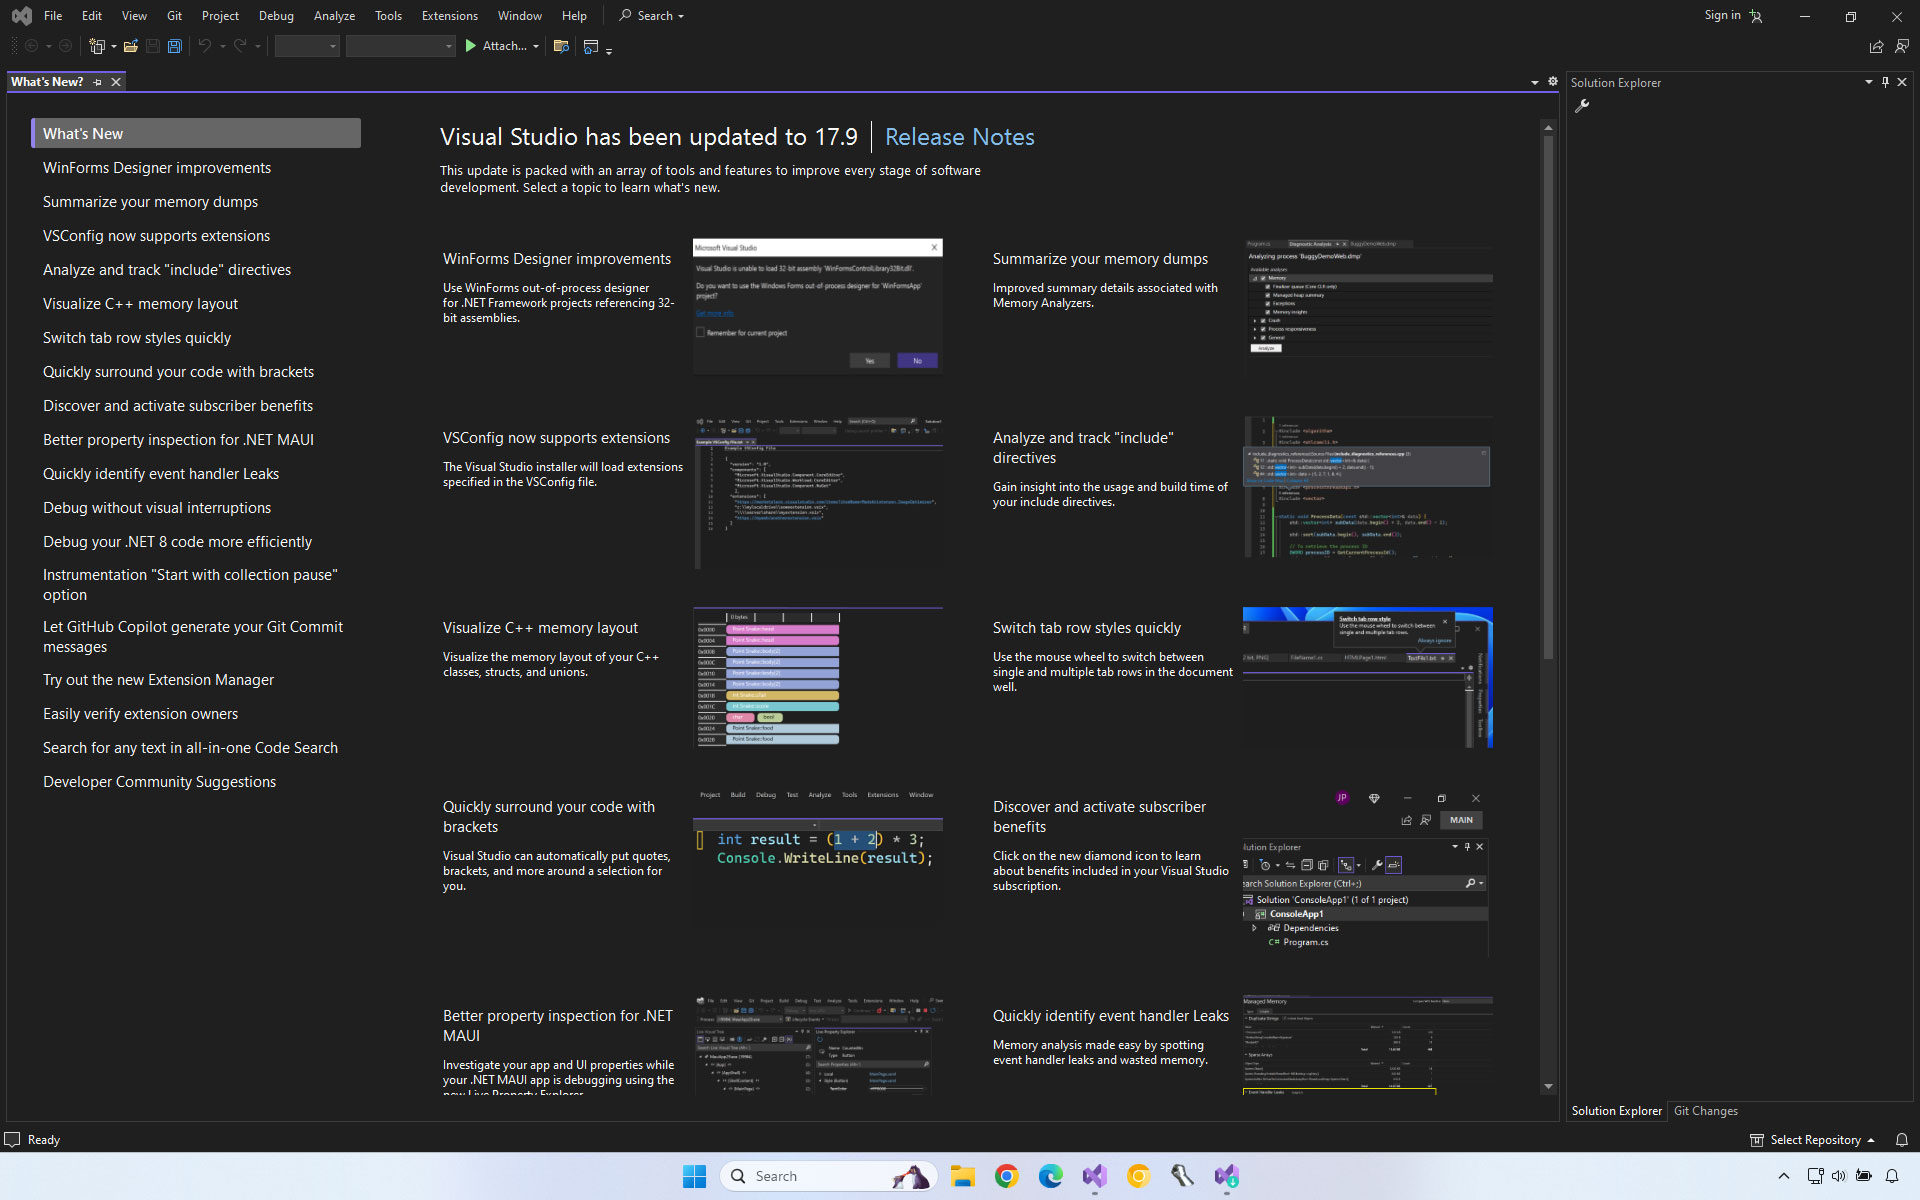Click the Open File folder icon
The width and height of the screenshot is (1920, 1200).
131,46
